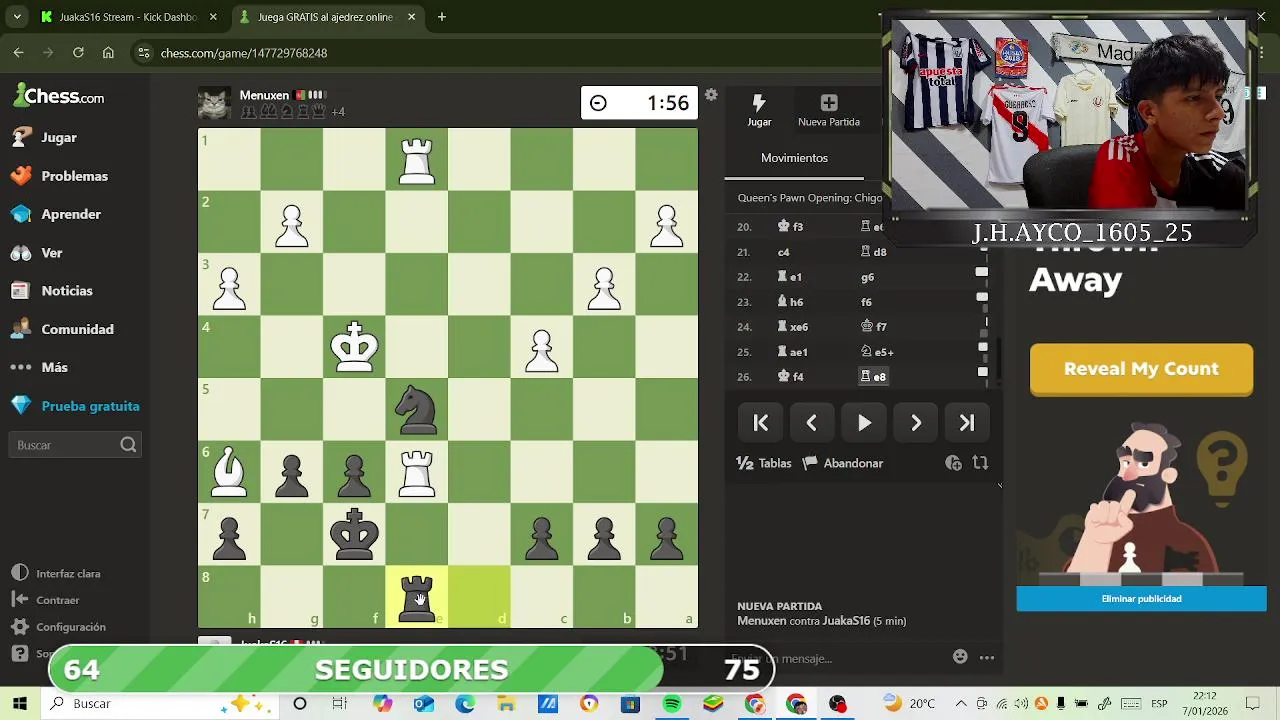Open Spotify from the taskbar
Screen dimensions: 1280x720
(x=672, y=704)
